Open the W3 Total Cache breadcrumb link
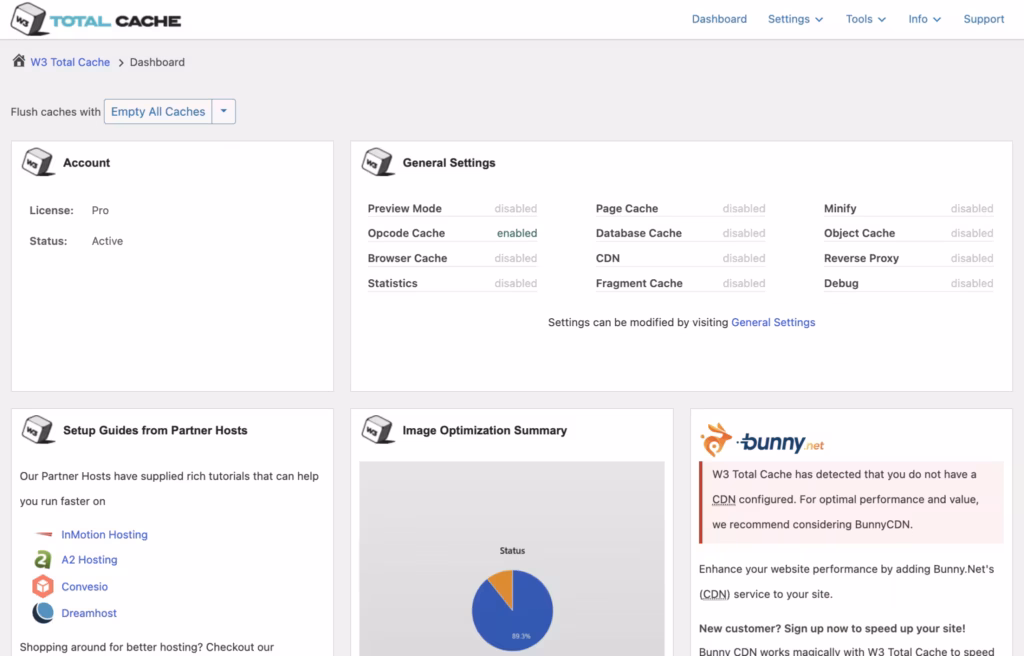 (70, 62)
